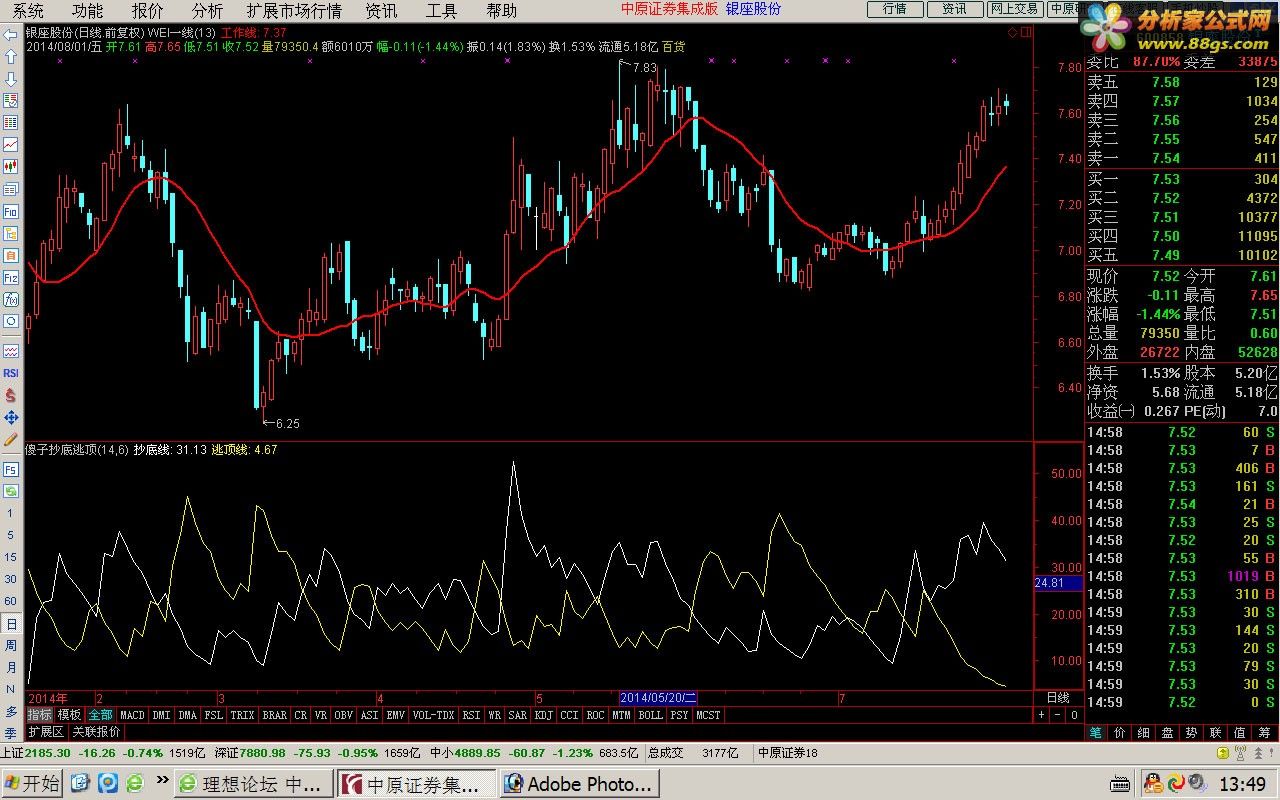Image resolution: width=1280 pixels, height=800 pixels.
Task: Click 资讯 button in top bar
Action: [954, 9]
